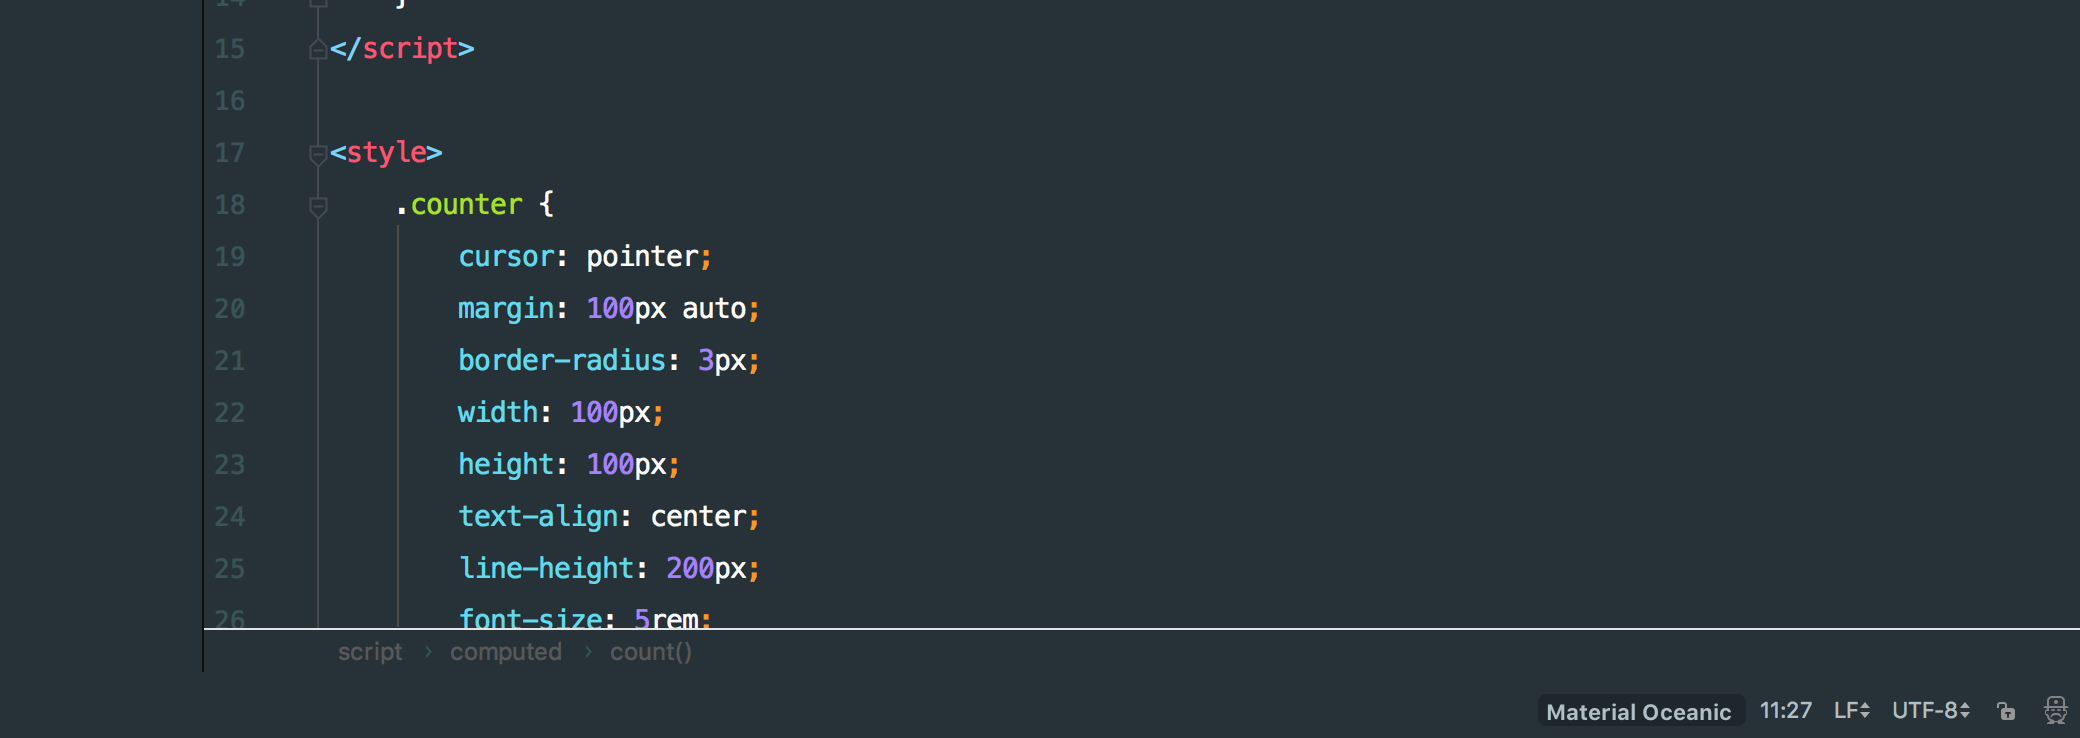
Task: Open the code inspection Hector icon
Action: 2055,710
